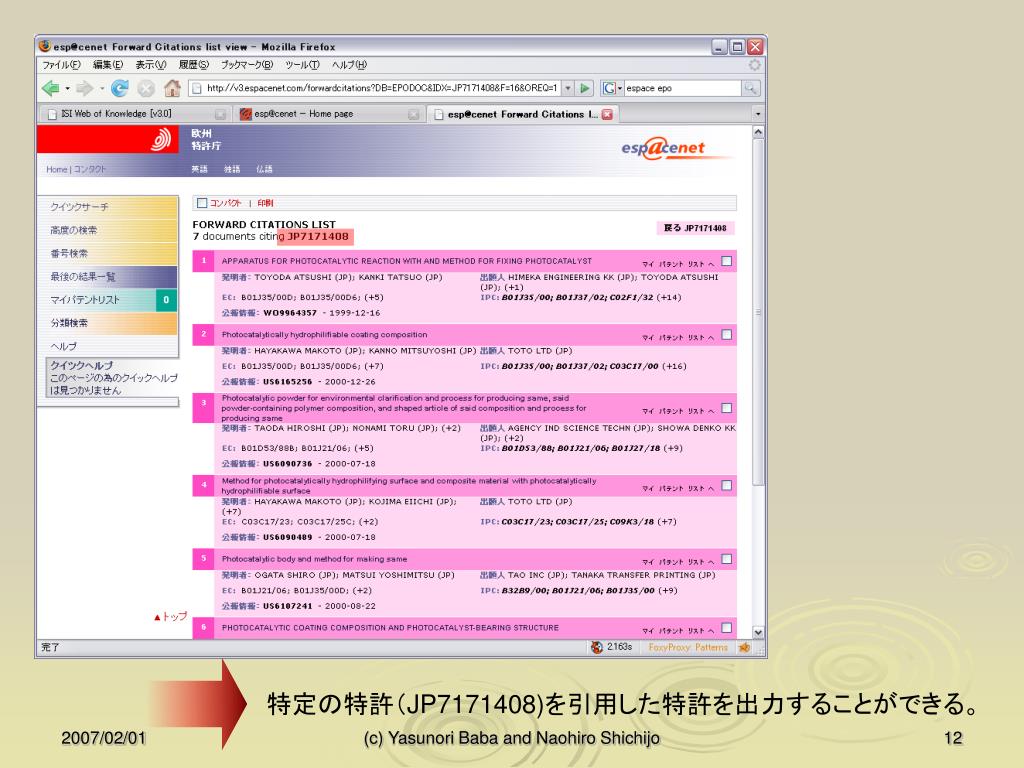1024x768 pixels.
Task: Click the vertical scrollbar up arrow
Action: [x=758, y=132]
